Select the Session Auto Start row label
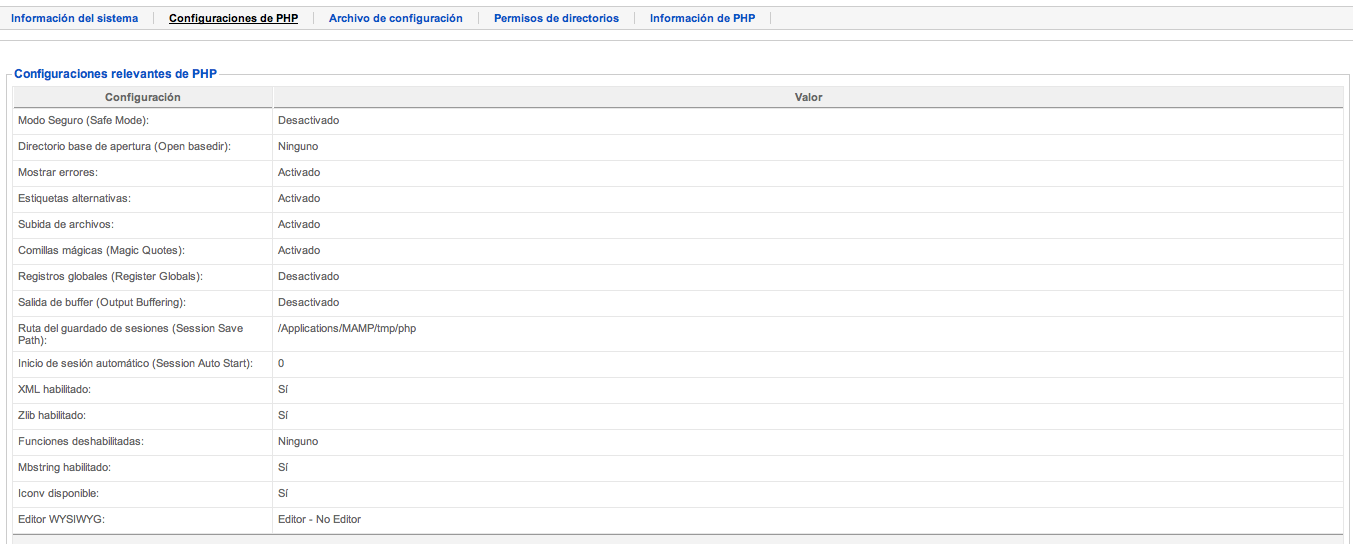 (135, 363)
